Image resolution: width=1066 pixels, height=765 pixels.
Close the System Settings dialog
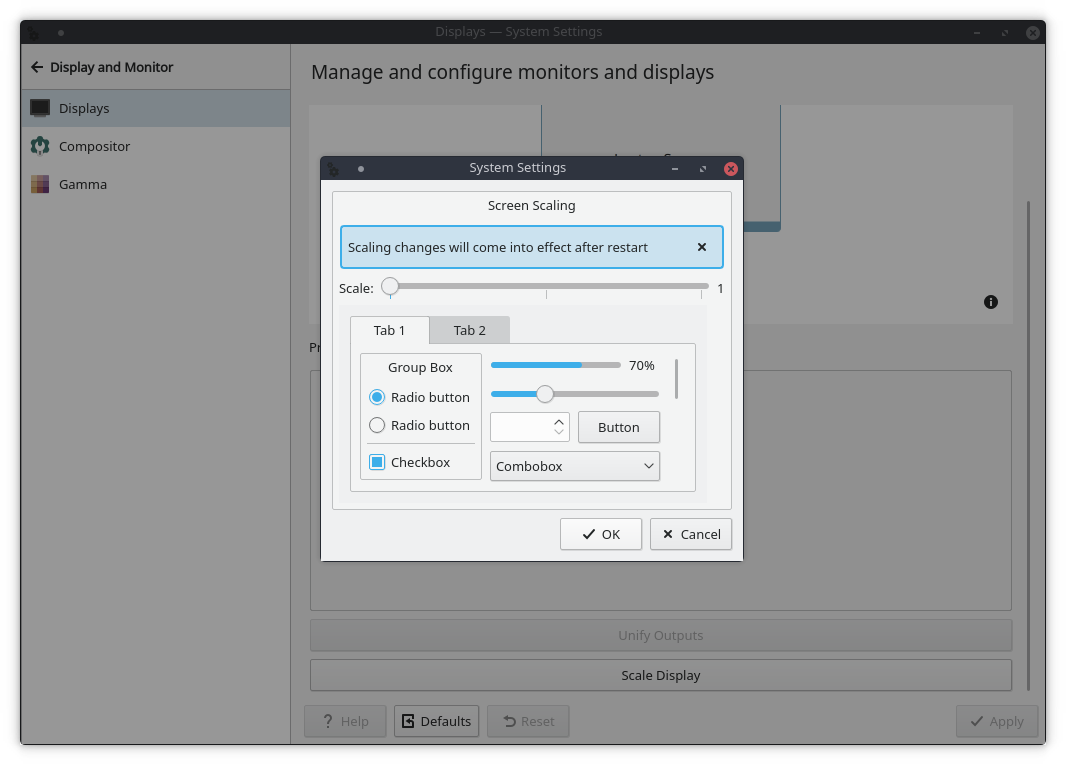731,169
